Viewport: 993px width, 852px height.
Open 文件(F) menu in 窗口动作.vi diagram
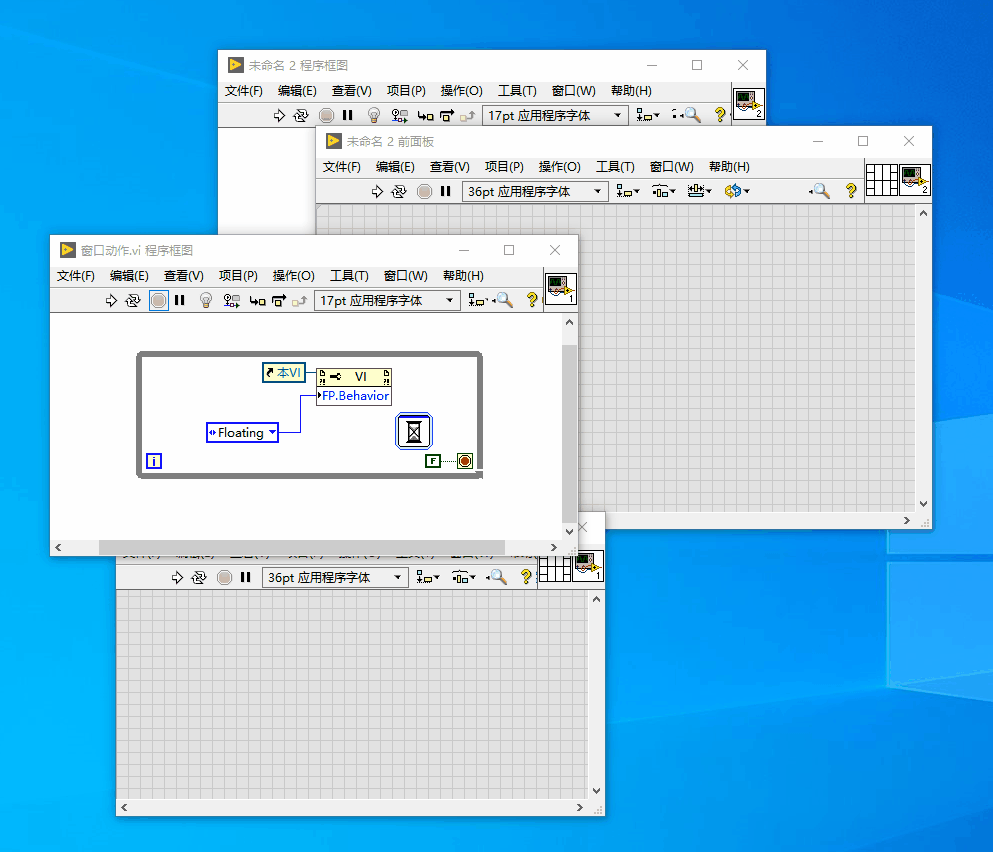coord(75,276)
